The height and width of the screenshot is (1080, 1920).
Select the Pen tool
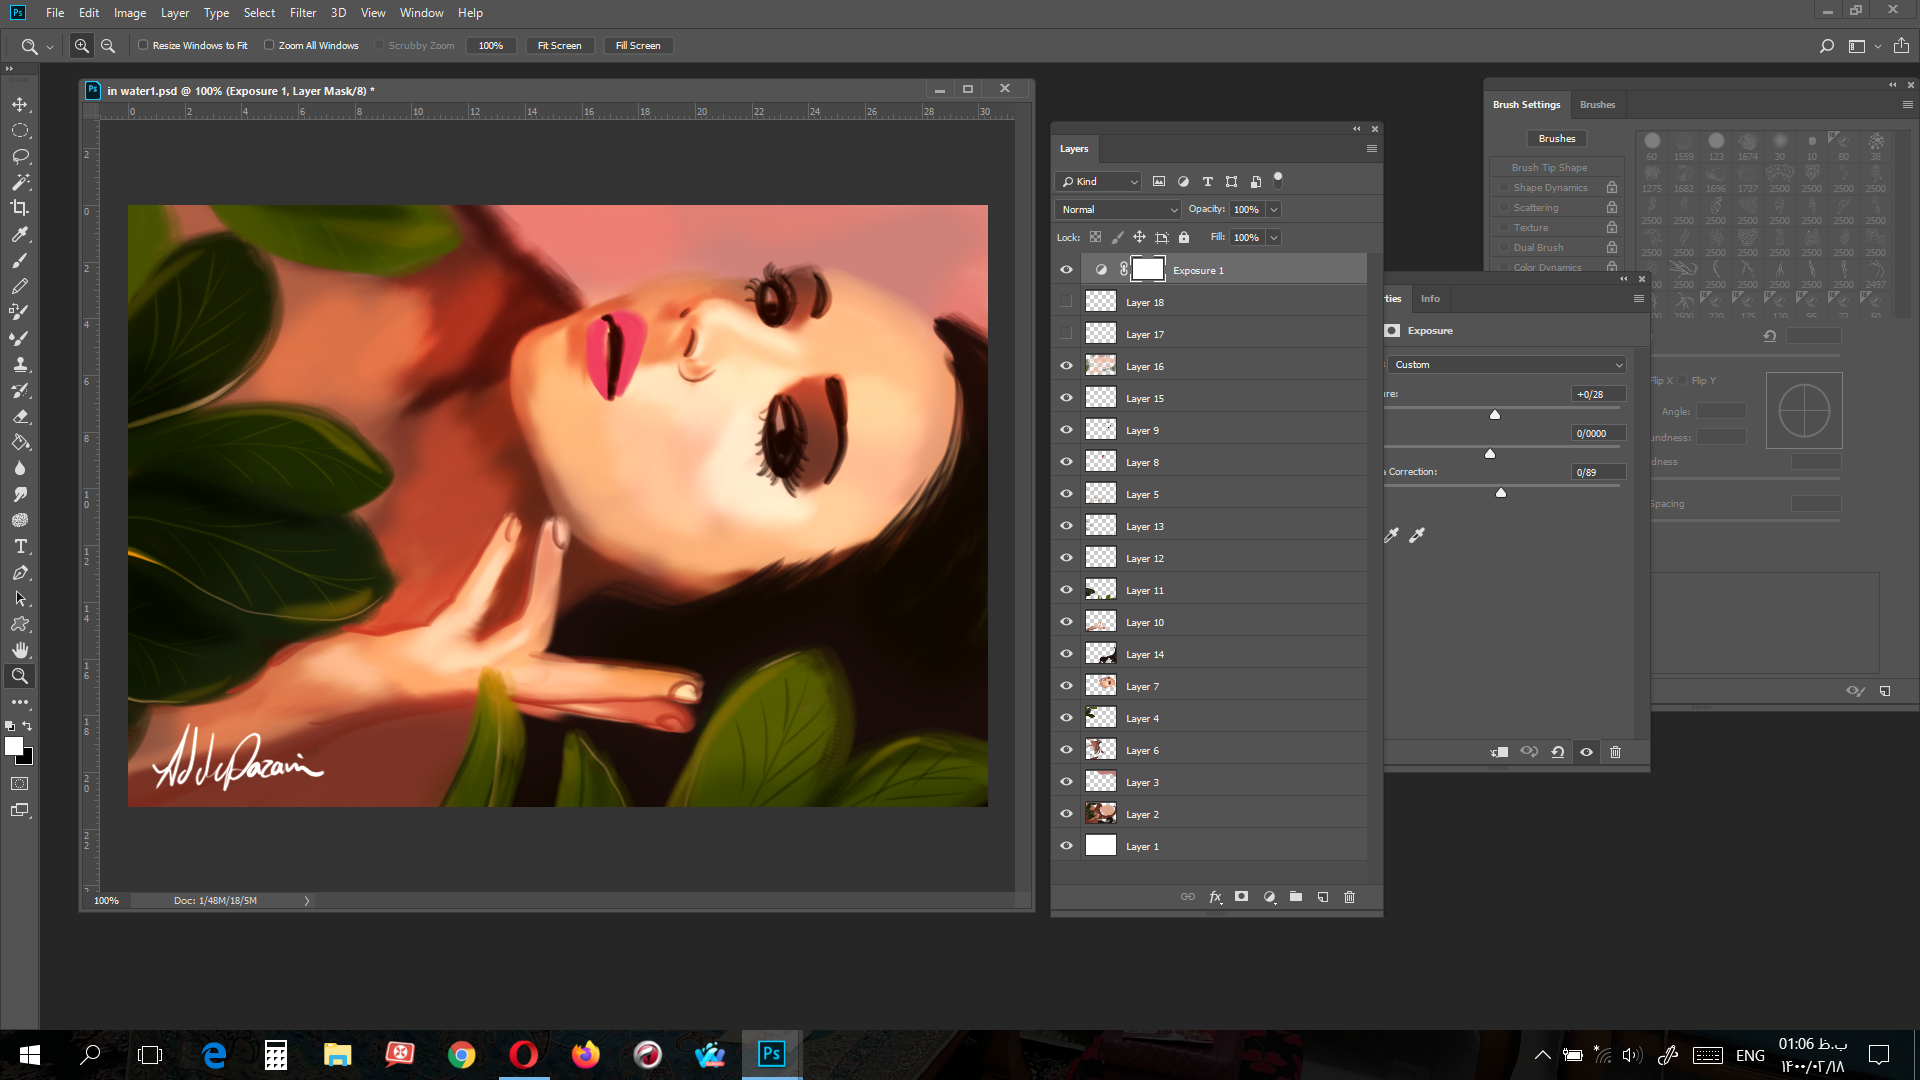(x=20, y=573)
